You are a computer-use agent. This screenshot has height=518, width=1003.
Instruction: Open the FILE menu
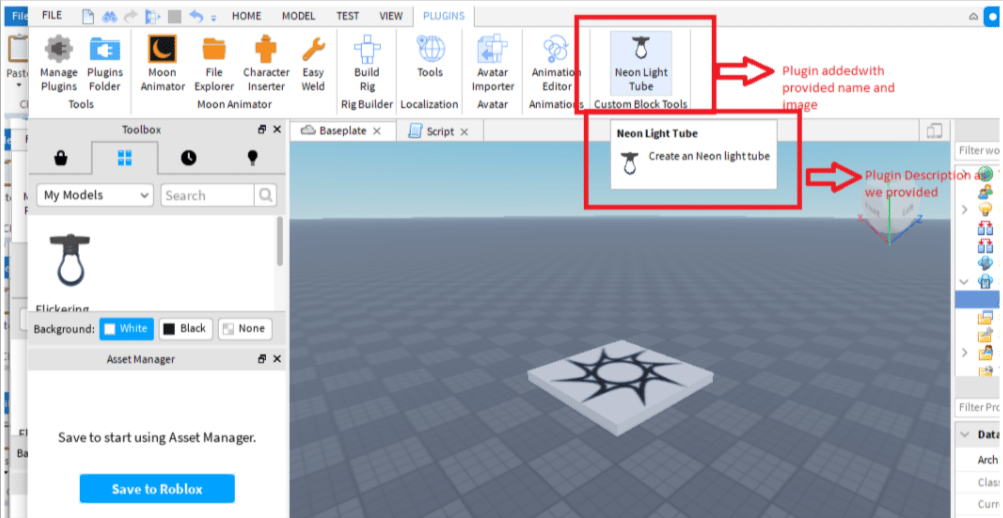pyautogui.click(x=52, y=16)
